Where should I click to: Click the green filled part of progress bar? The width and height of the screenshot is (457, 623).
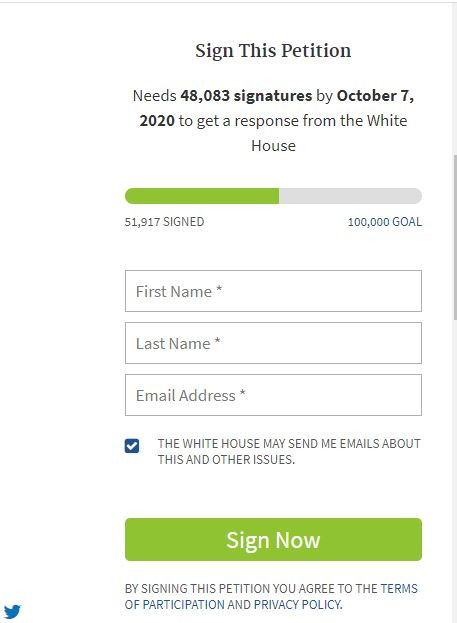(x=202, y=196)
